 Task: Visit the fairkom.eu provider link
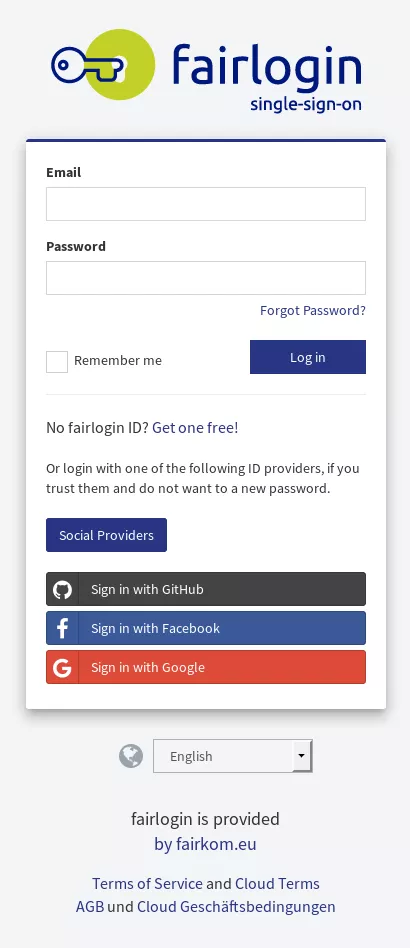(205, 844)
